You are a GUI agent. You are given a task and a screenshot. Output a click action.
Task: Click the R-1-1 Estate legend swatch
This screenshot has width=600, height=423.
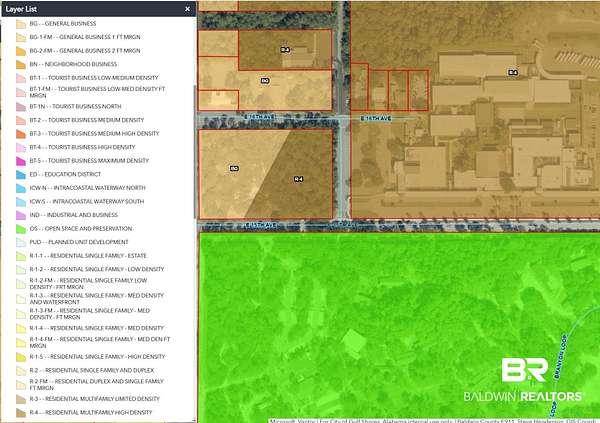click(21, 256)
